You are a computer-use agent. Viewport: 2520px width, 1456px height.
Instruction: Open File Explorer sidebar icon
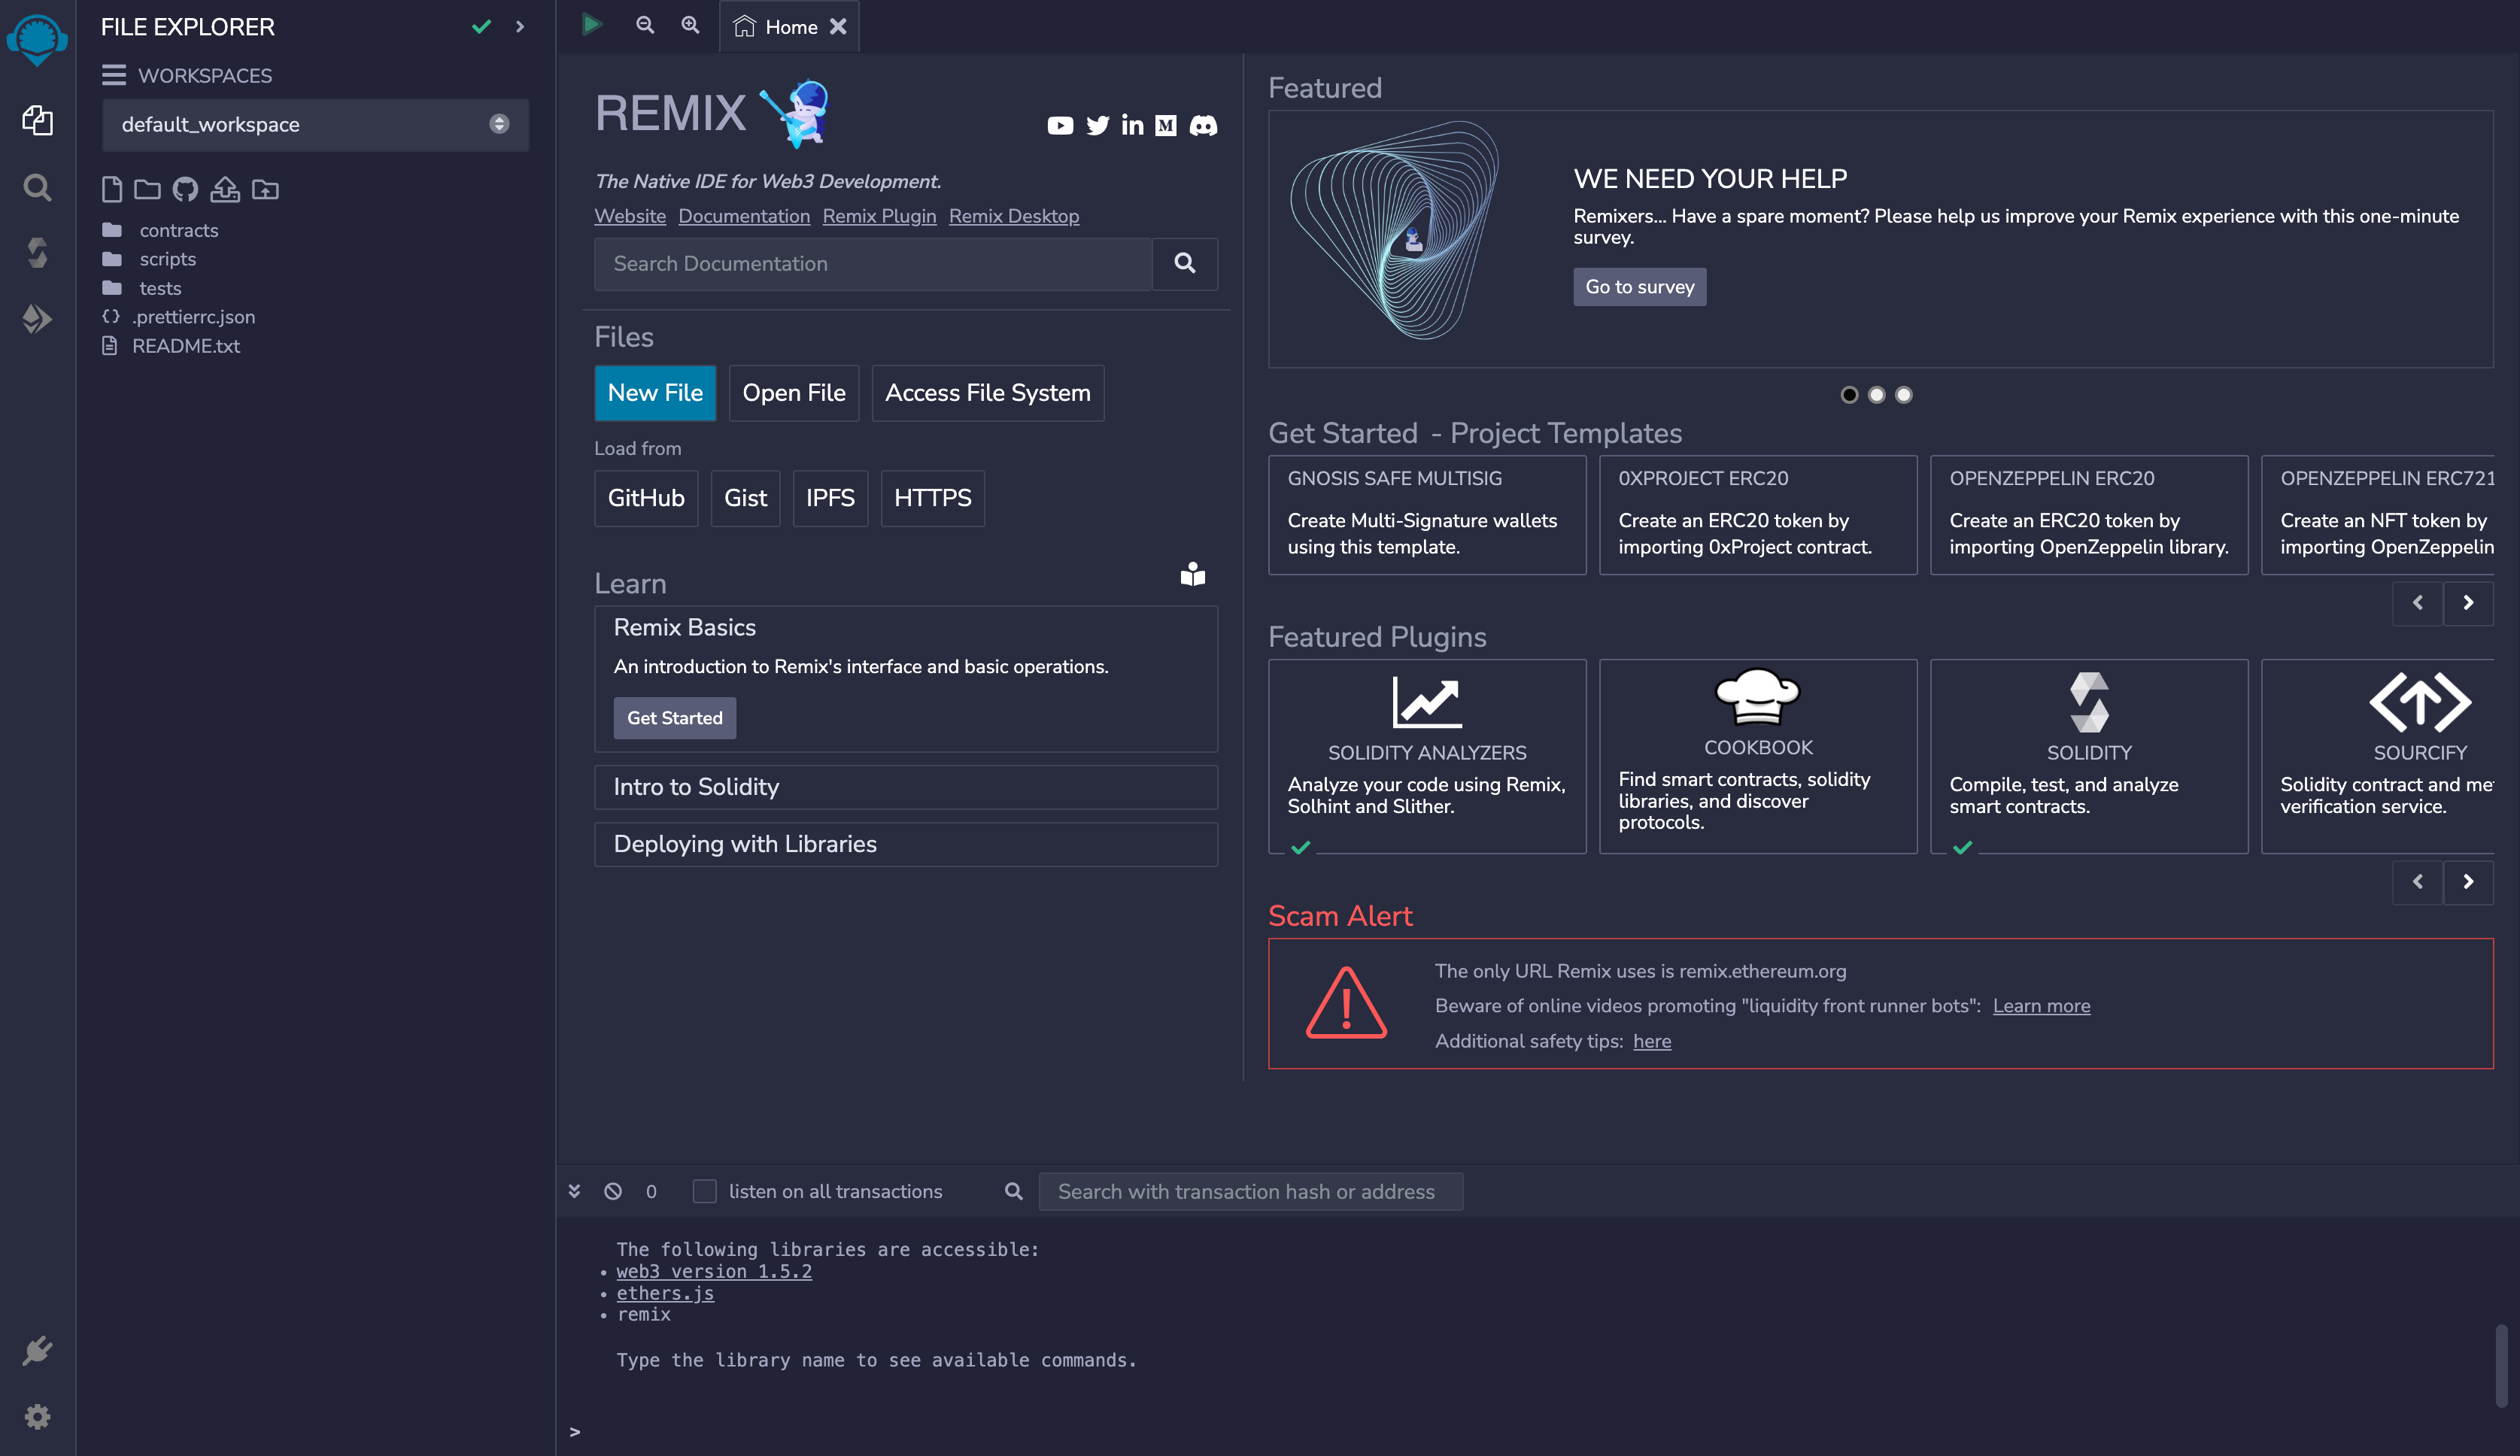pyautogui.click(x=37, y=121)
